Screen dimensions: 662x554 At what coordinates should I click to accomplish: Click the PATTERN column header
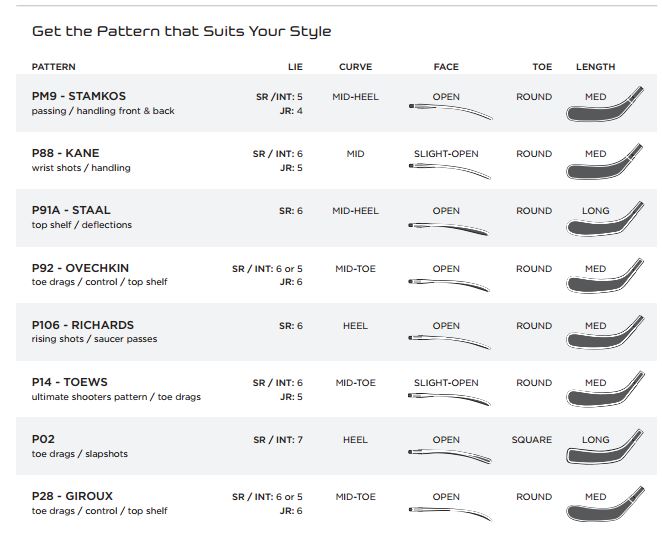tap(54, 67)
